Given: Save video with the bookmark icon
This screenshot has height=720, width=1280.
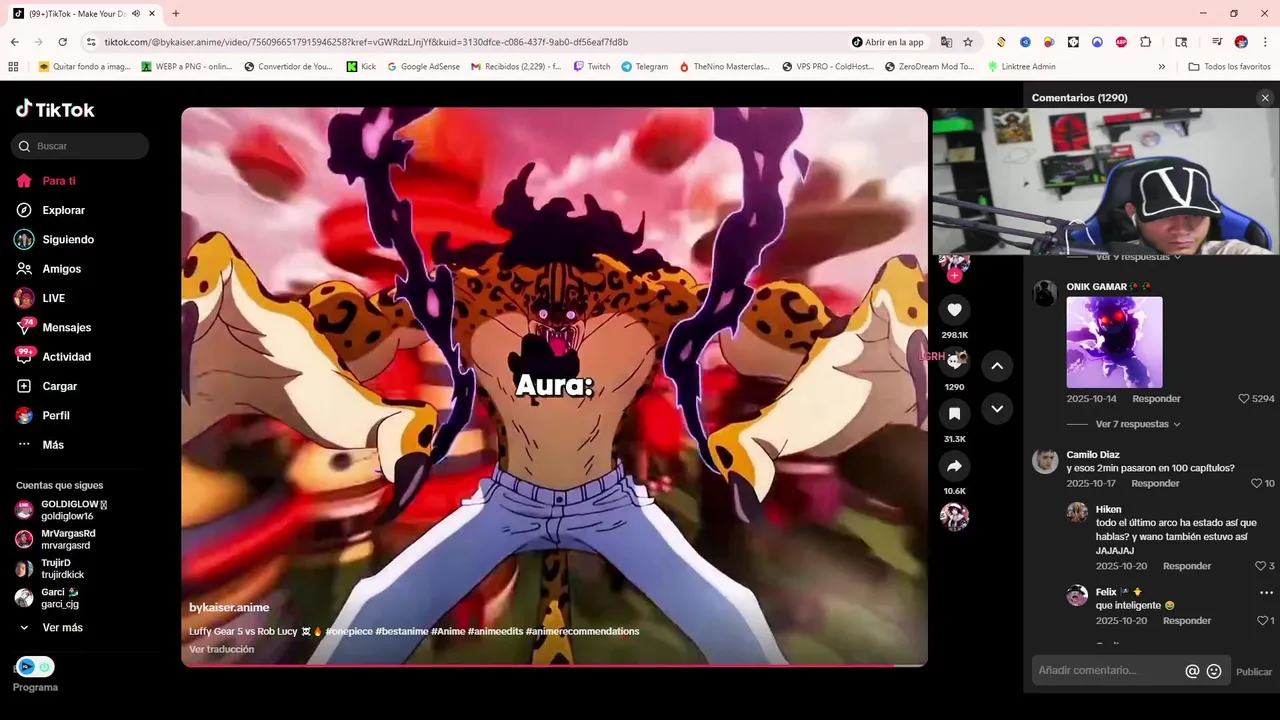Looking at the screenshot, I should pyautogui.click(x=954, y=414).
